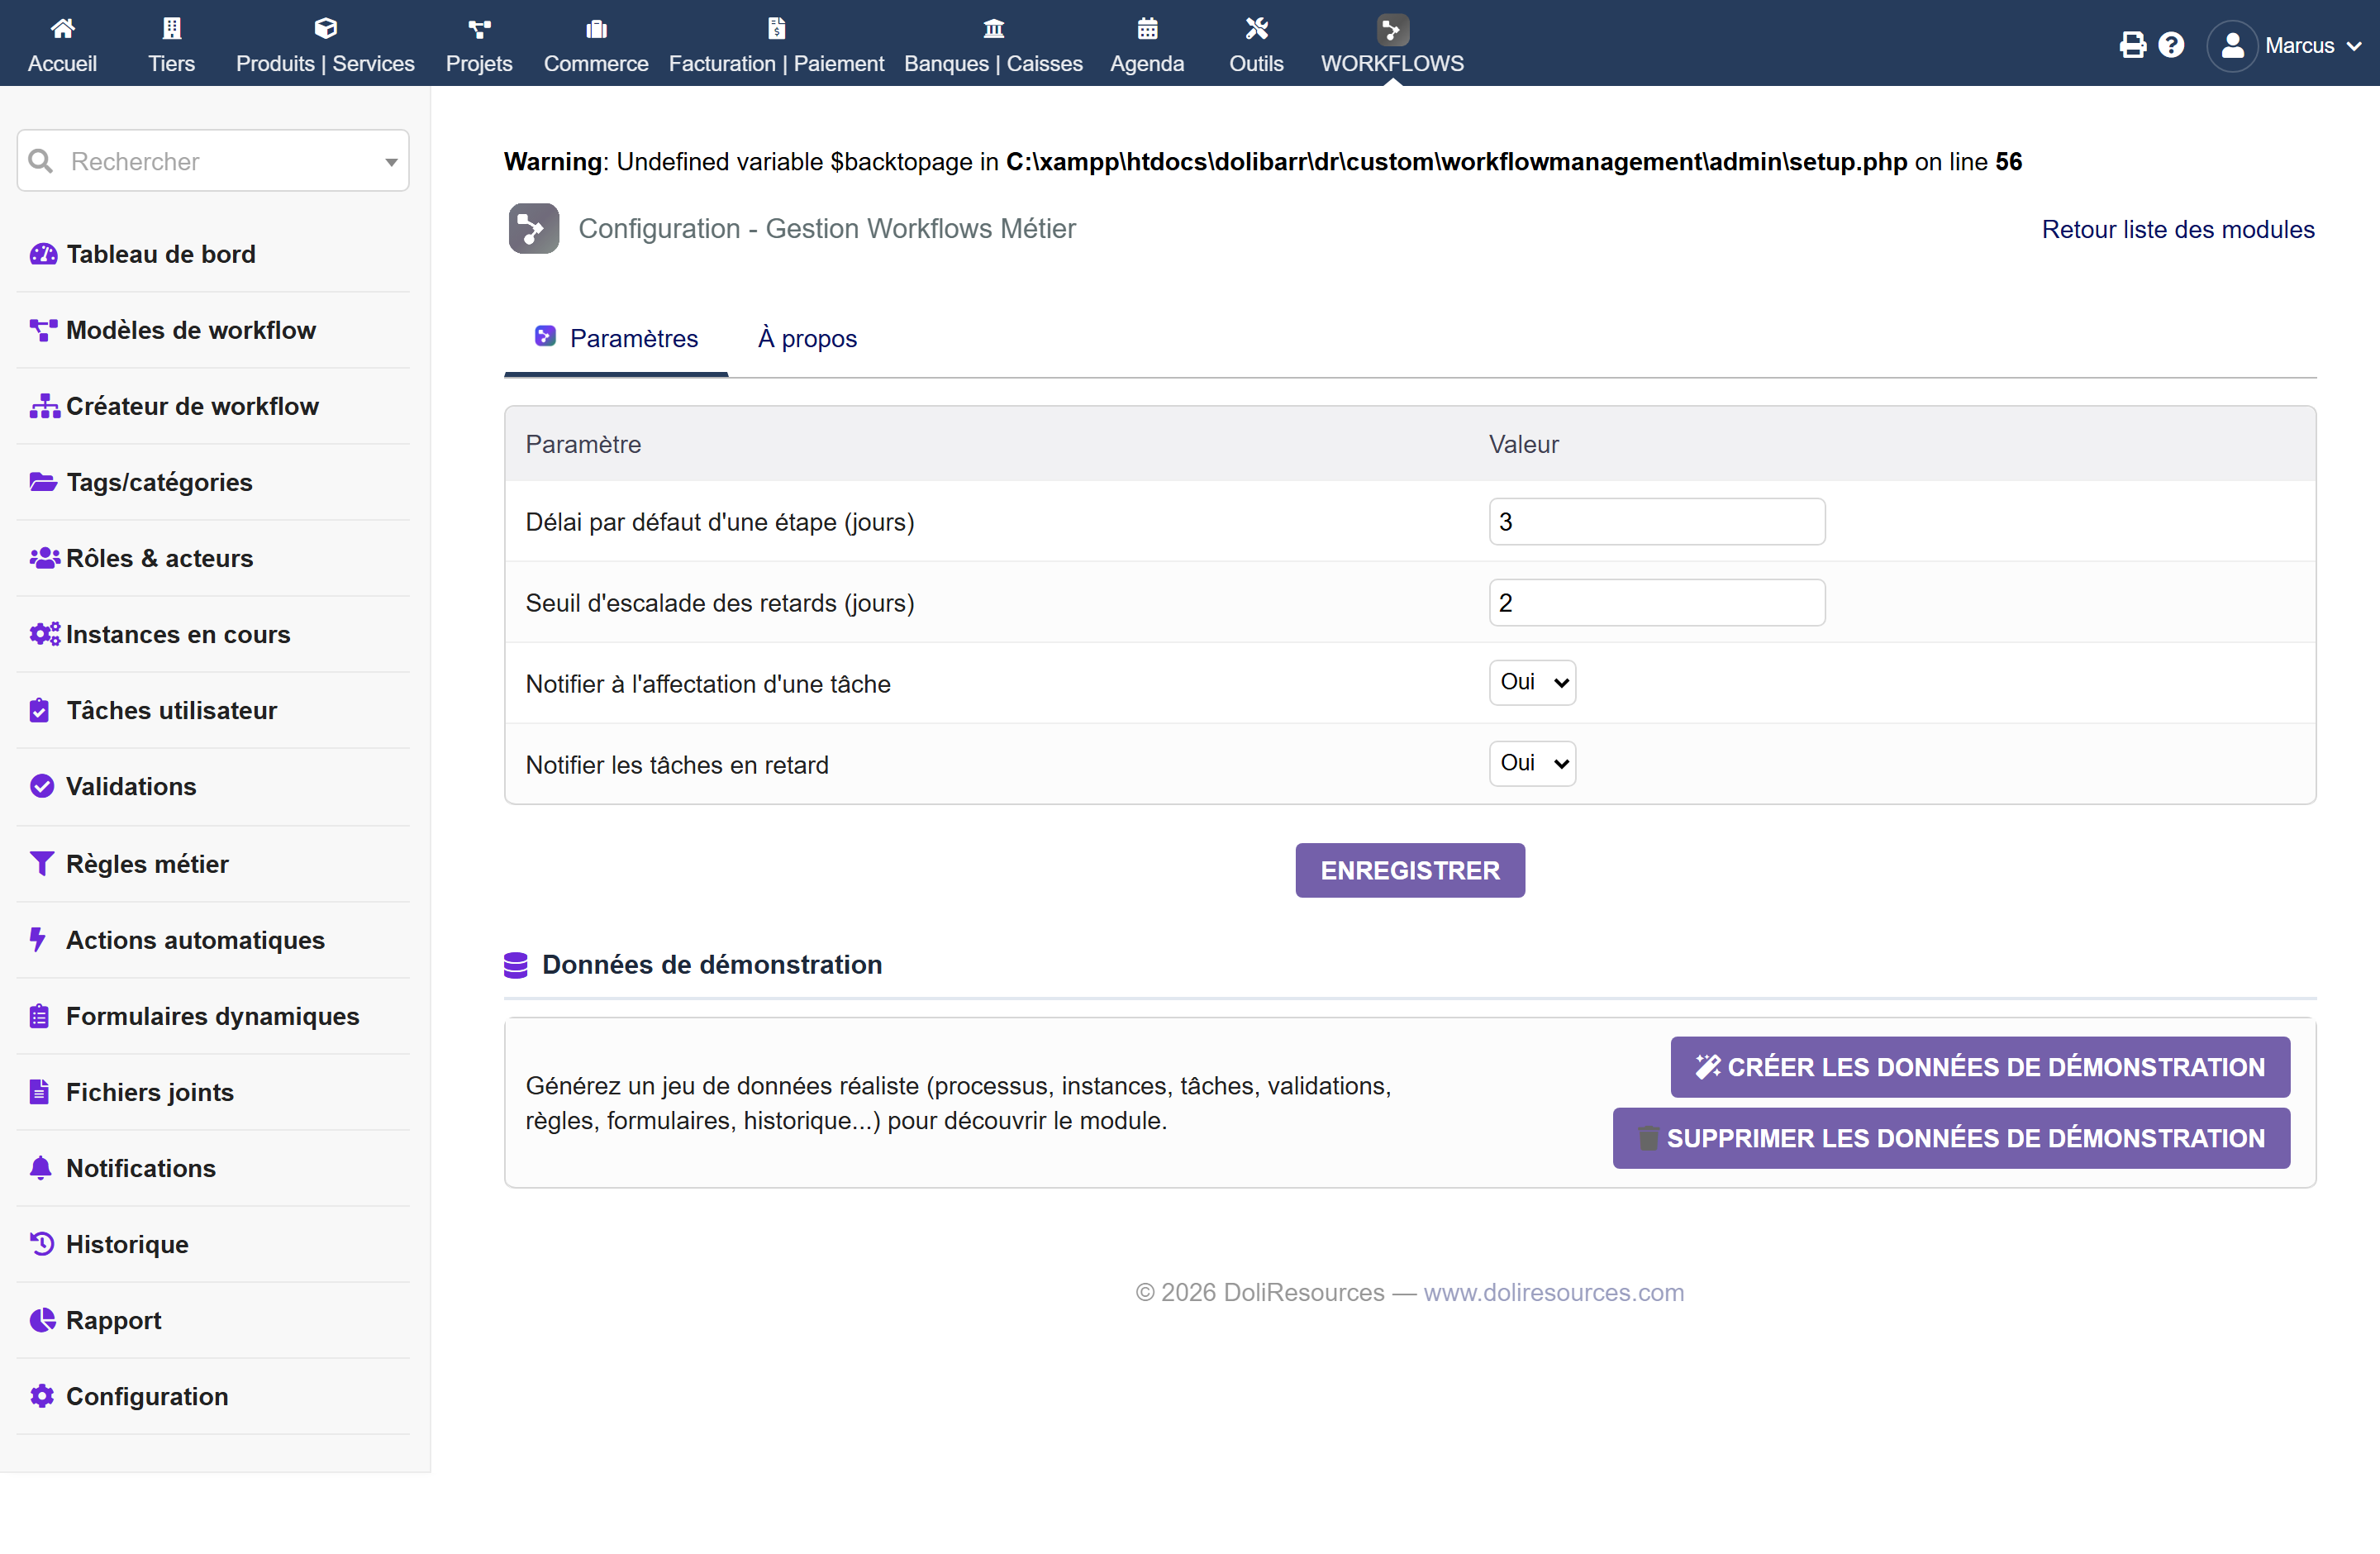This screenshot has height=1554, width=2380.
Task: Click the Instances en cours gears icon
Action: point(44,634)
